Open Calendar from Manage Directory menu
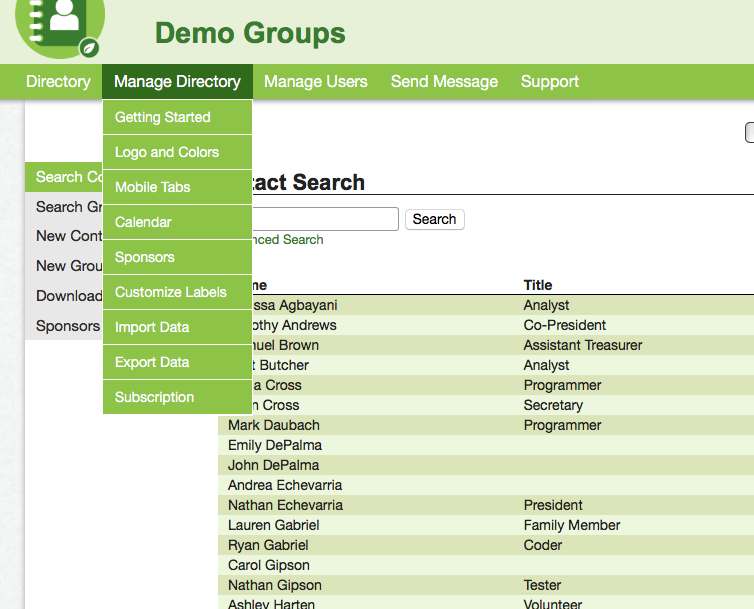The width and height of the screenshot is (754, 609). (x=143, y=222)
